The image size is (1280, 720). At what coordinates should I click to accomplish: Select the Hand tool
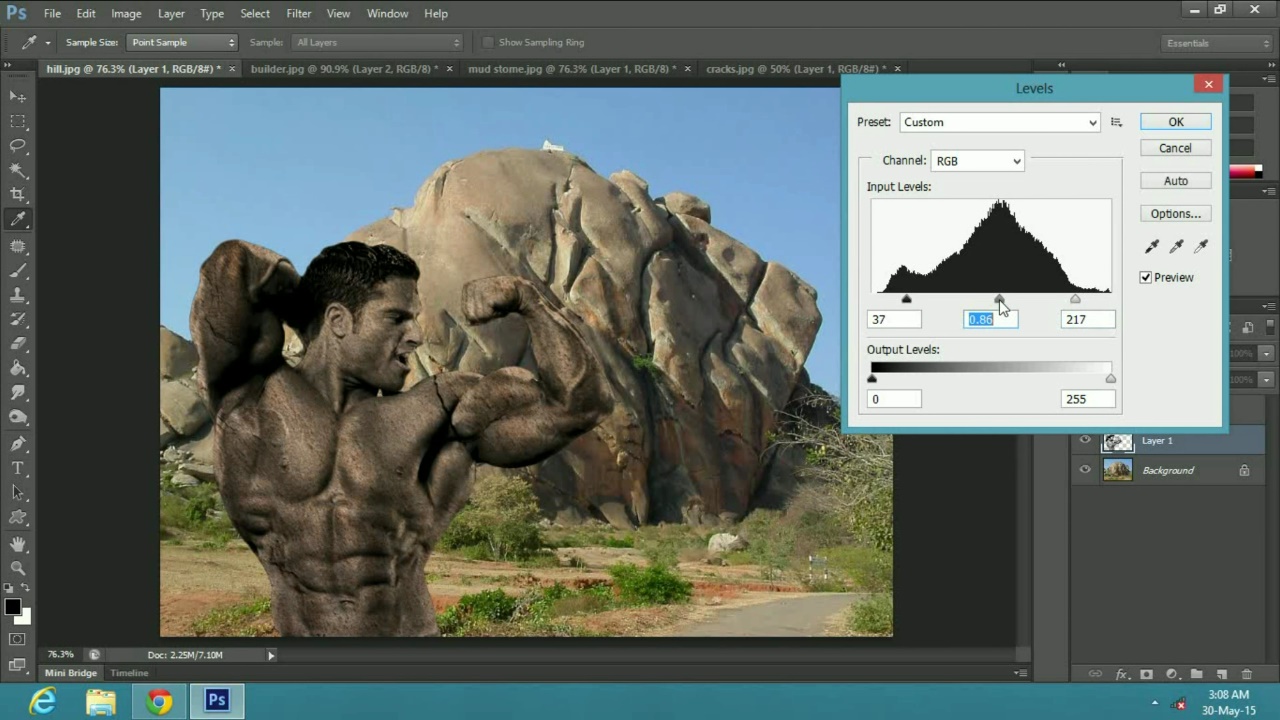pos(18,544)
